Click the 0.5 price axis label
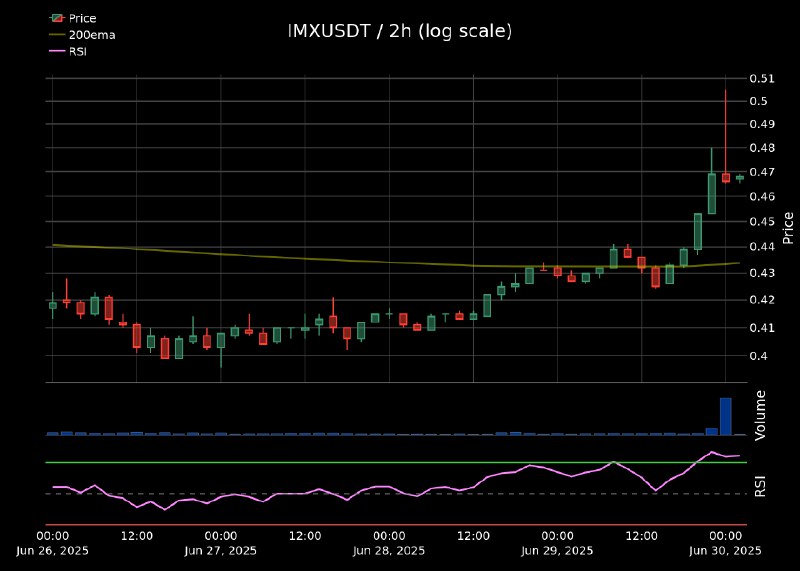Screen dimensions: 800x571 (x=758, y=101)
